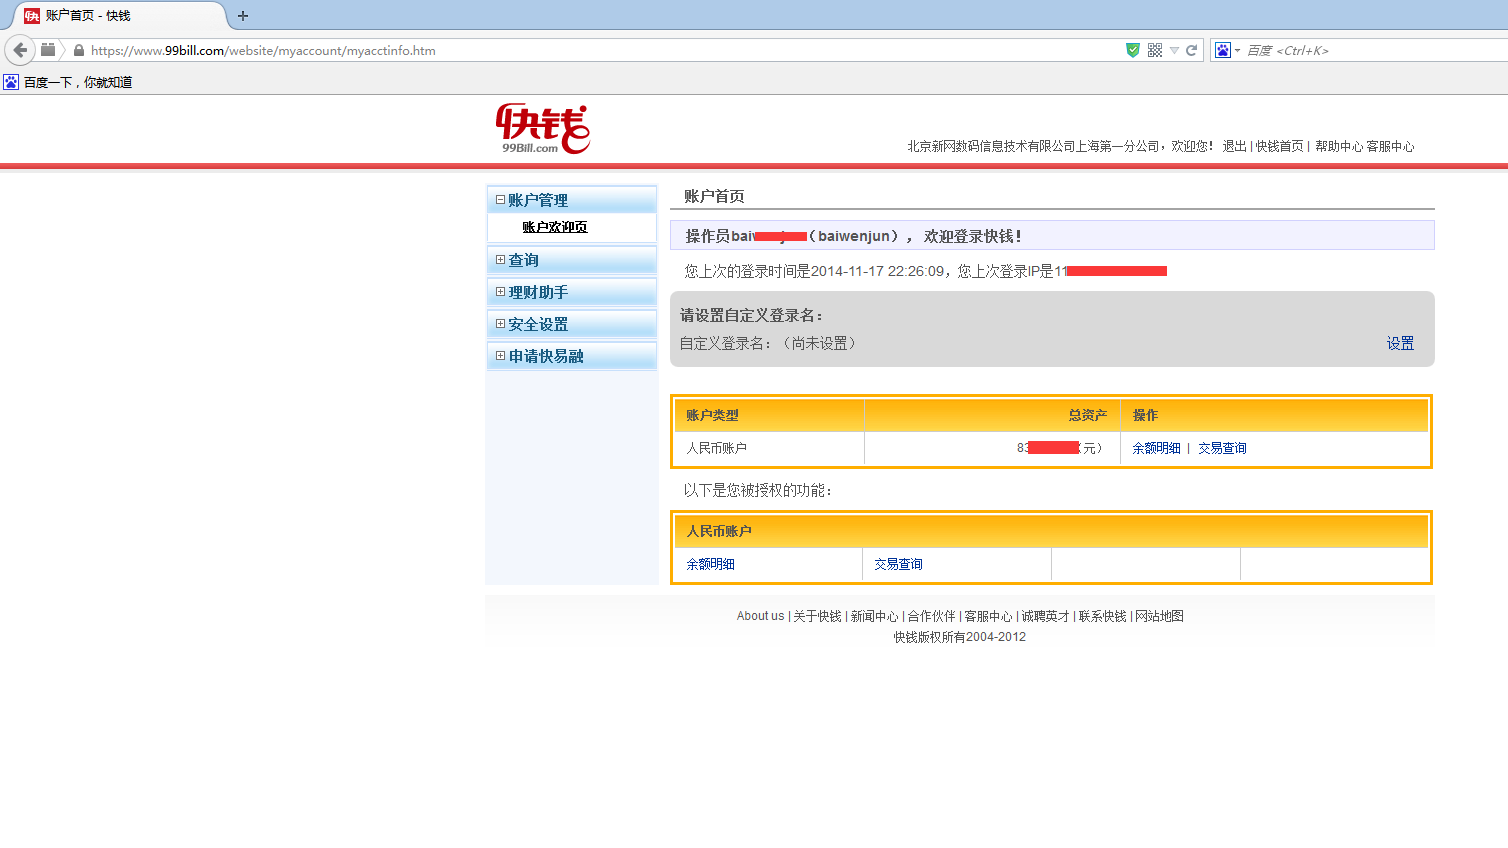Click the QR code icon in address bar

click(1155, 50)
